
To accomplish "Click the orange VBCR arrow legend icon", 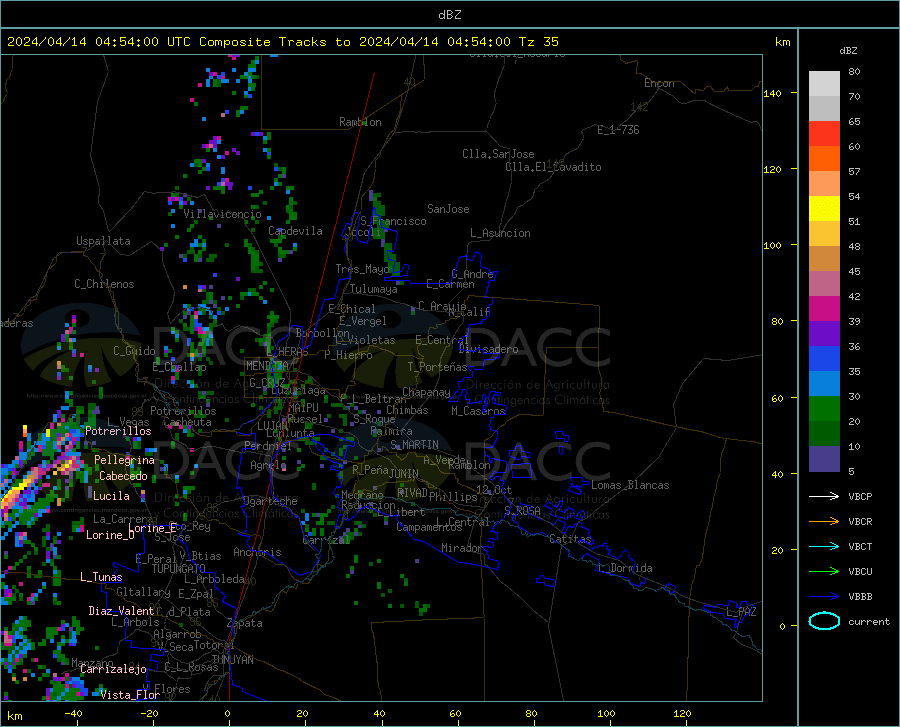I will [824, 522].
